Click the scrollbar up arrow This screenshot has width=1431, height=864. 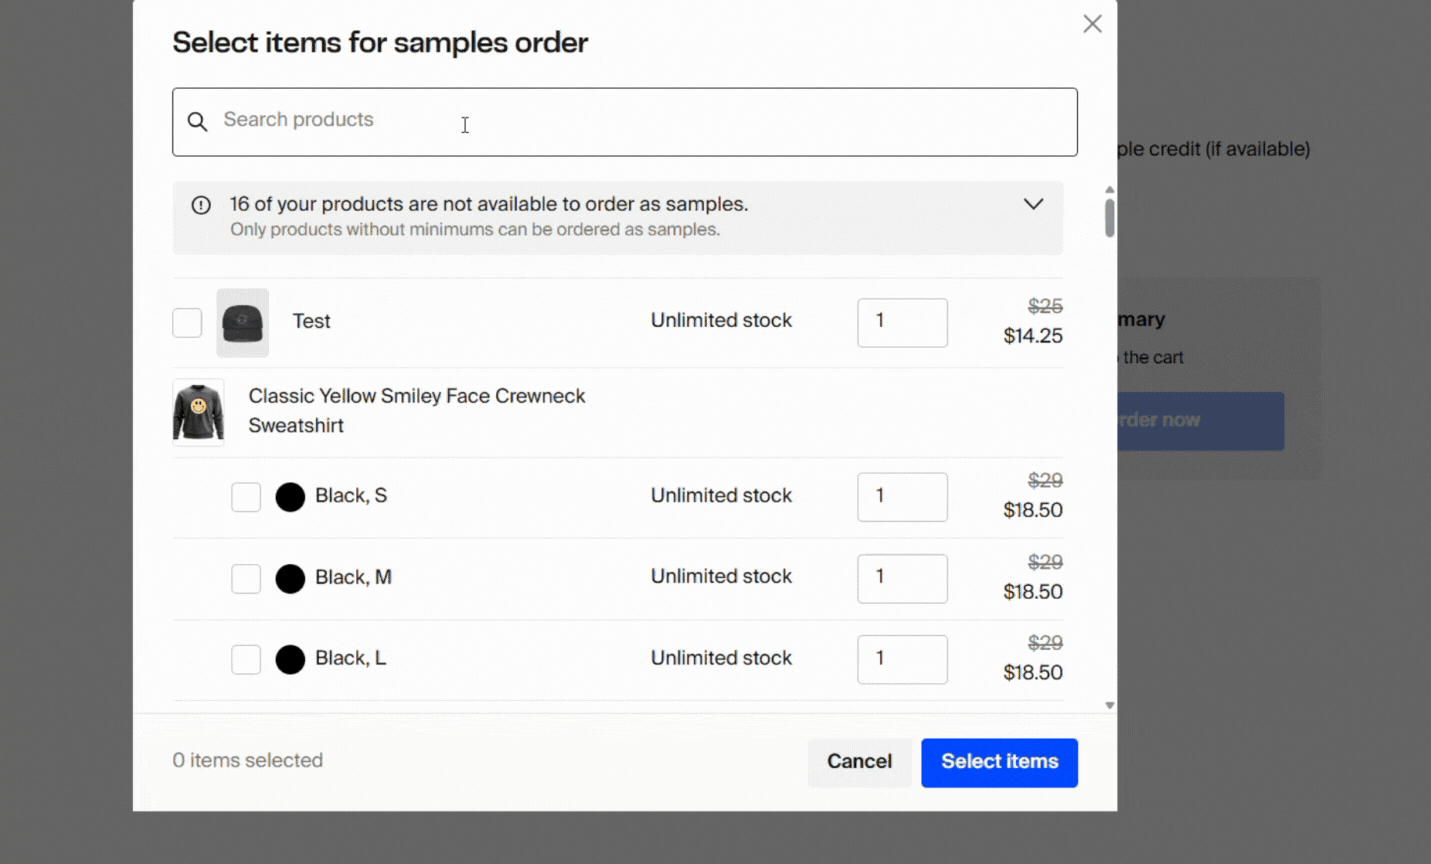pyautogui.click(x=1109, y=187)
